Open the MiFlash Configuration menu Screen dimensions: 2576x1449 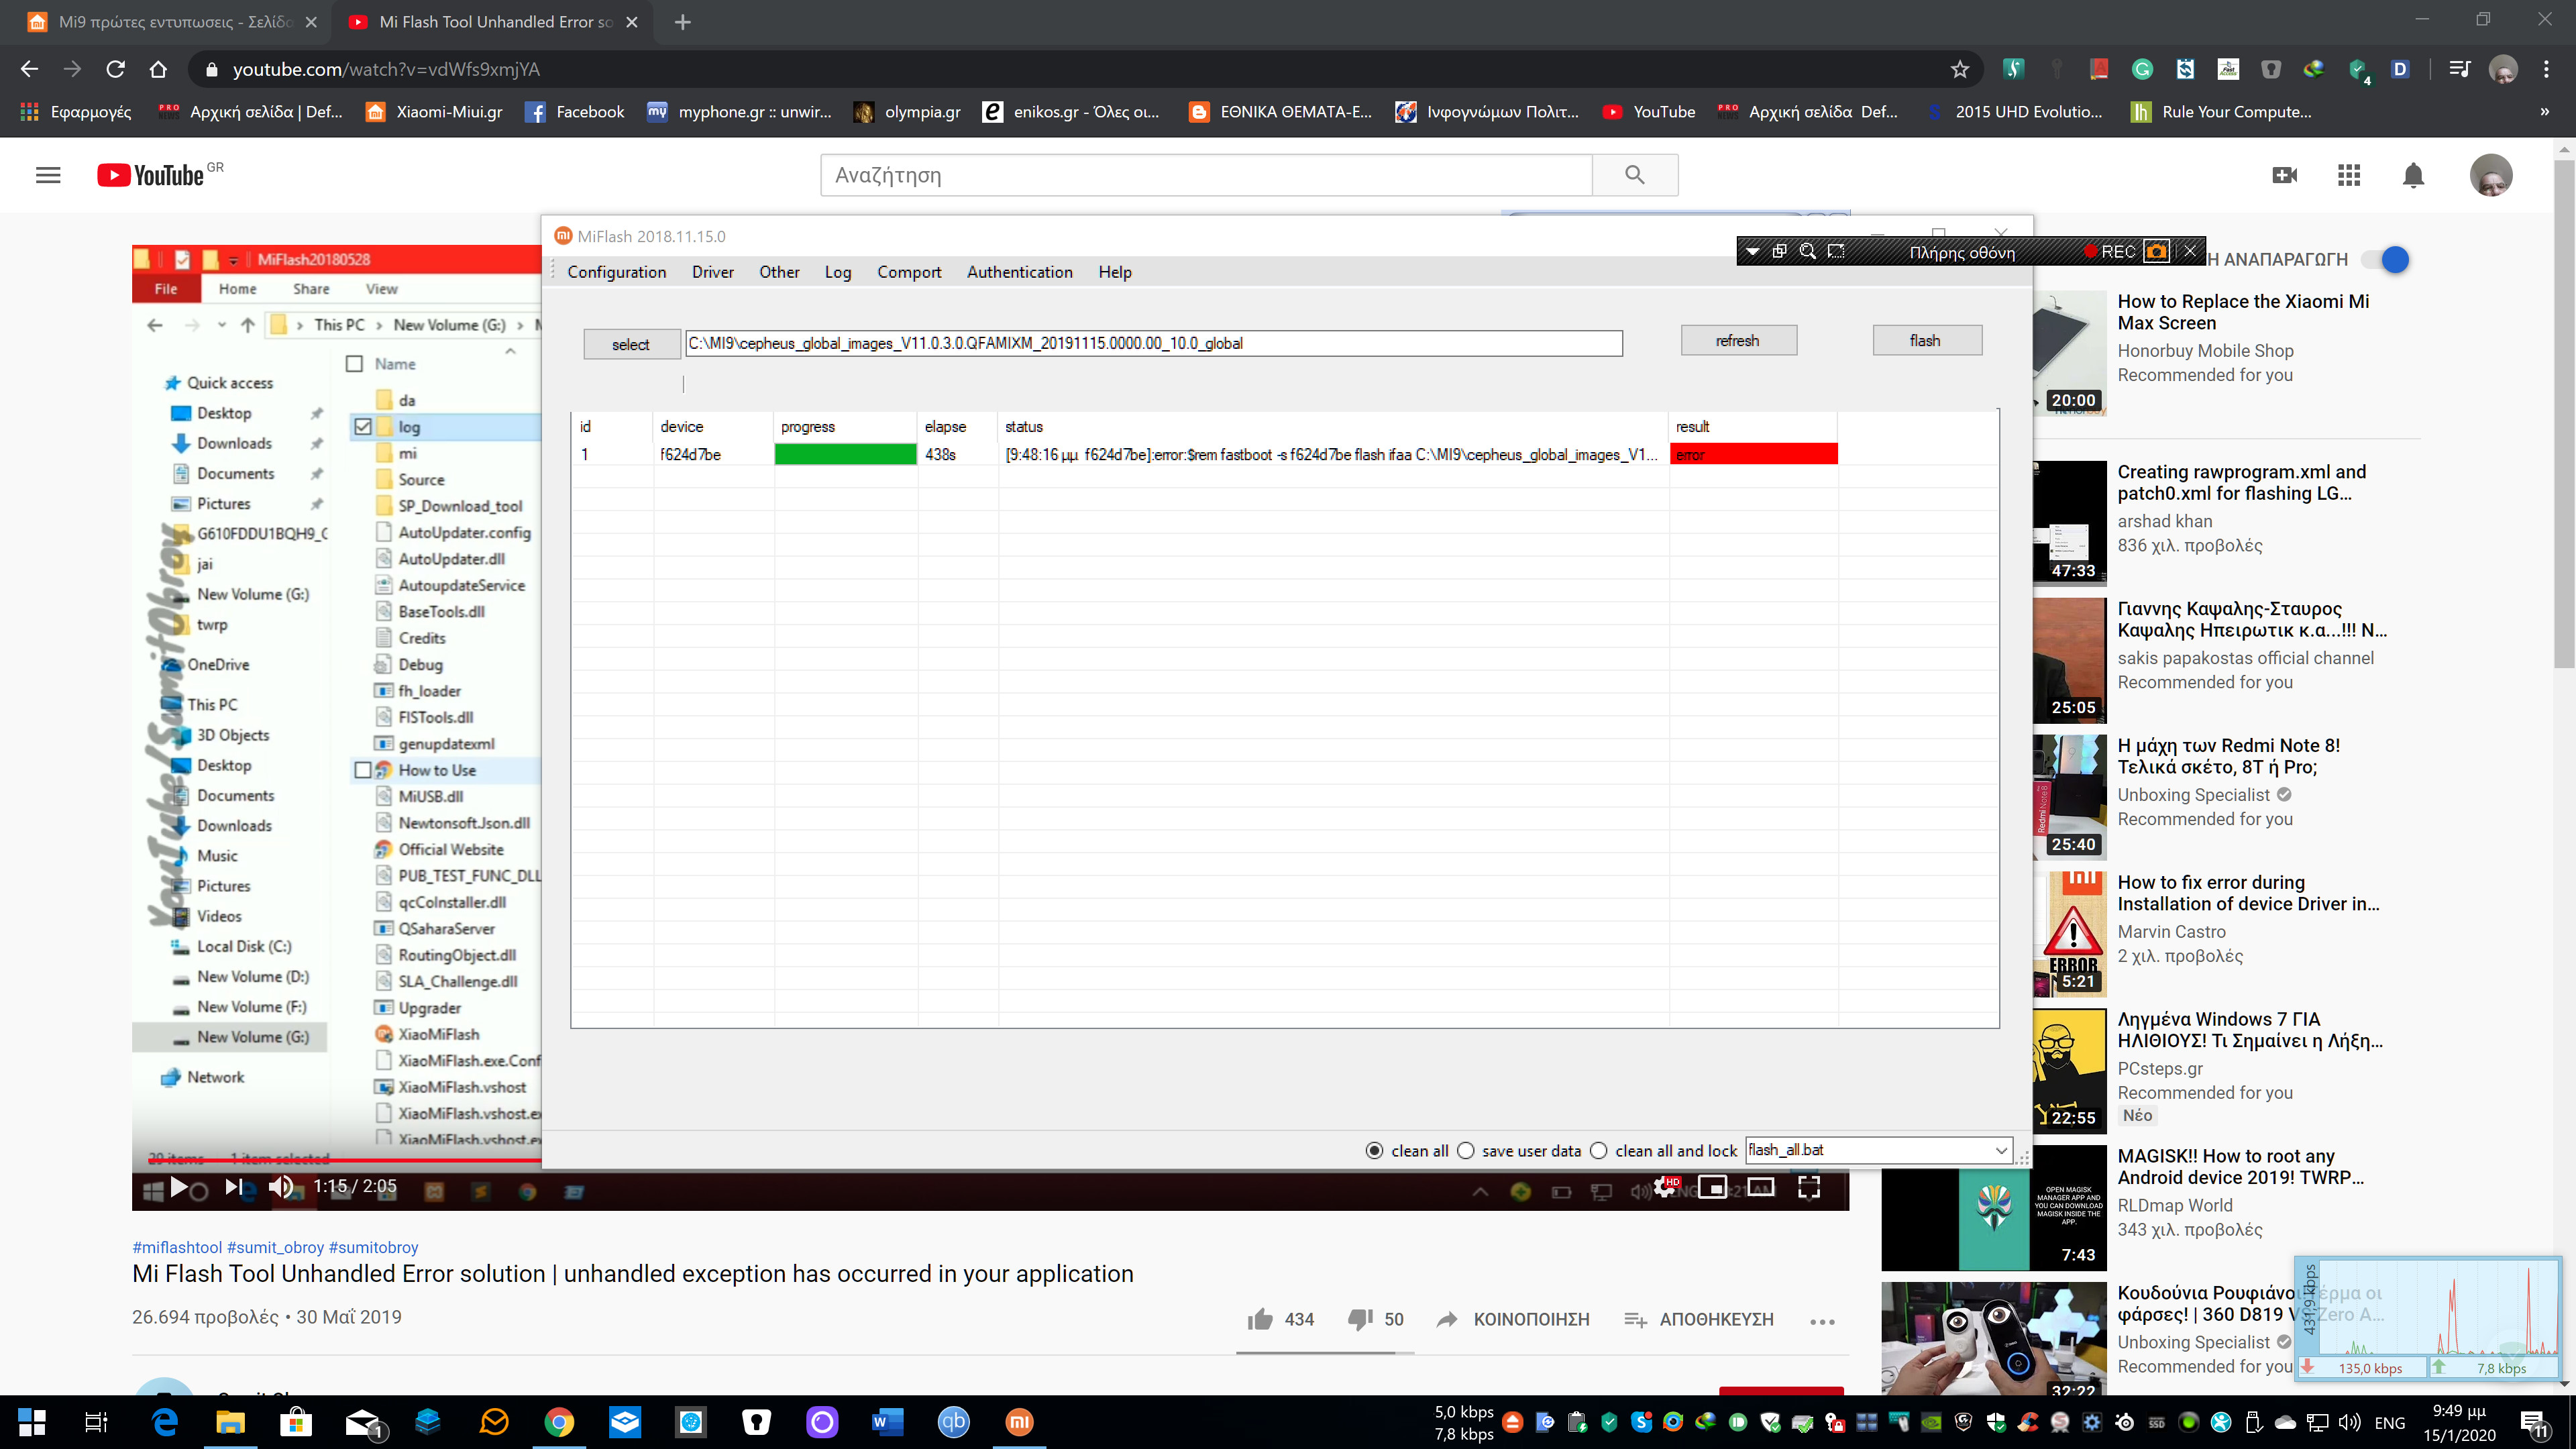click(616, 272)
